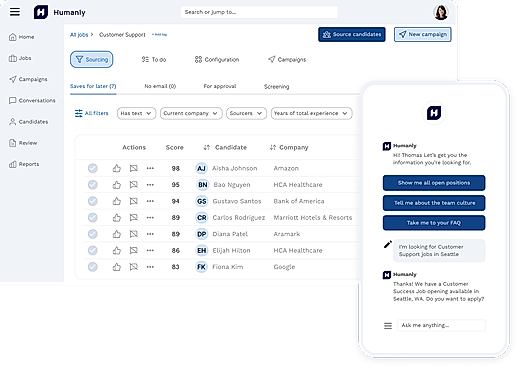Viewport: 518px width, 368px height.
Task: Focus the Search or jump to field
Action: click(259, 12)
